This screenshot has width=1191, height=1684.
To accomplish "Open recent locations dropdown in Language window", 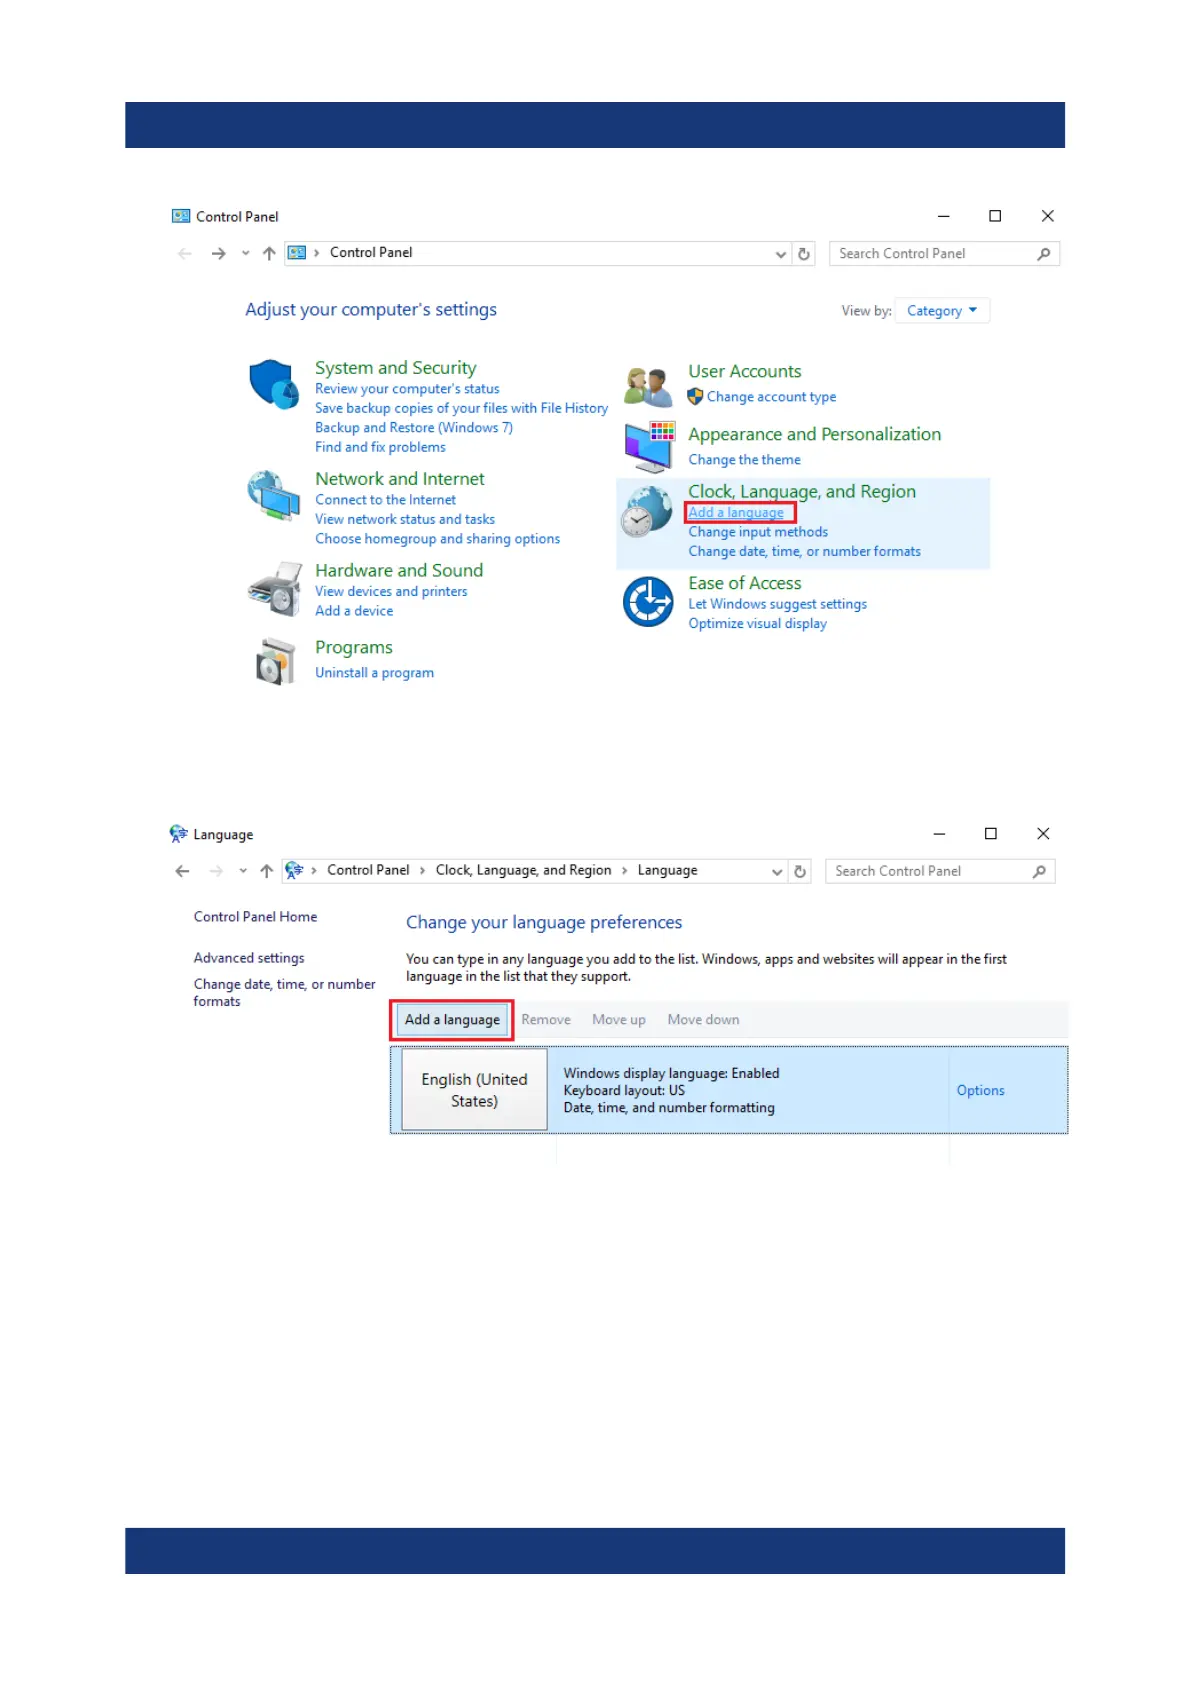I will tap(242, 871).
